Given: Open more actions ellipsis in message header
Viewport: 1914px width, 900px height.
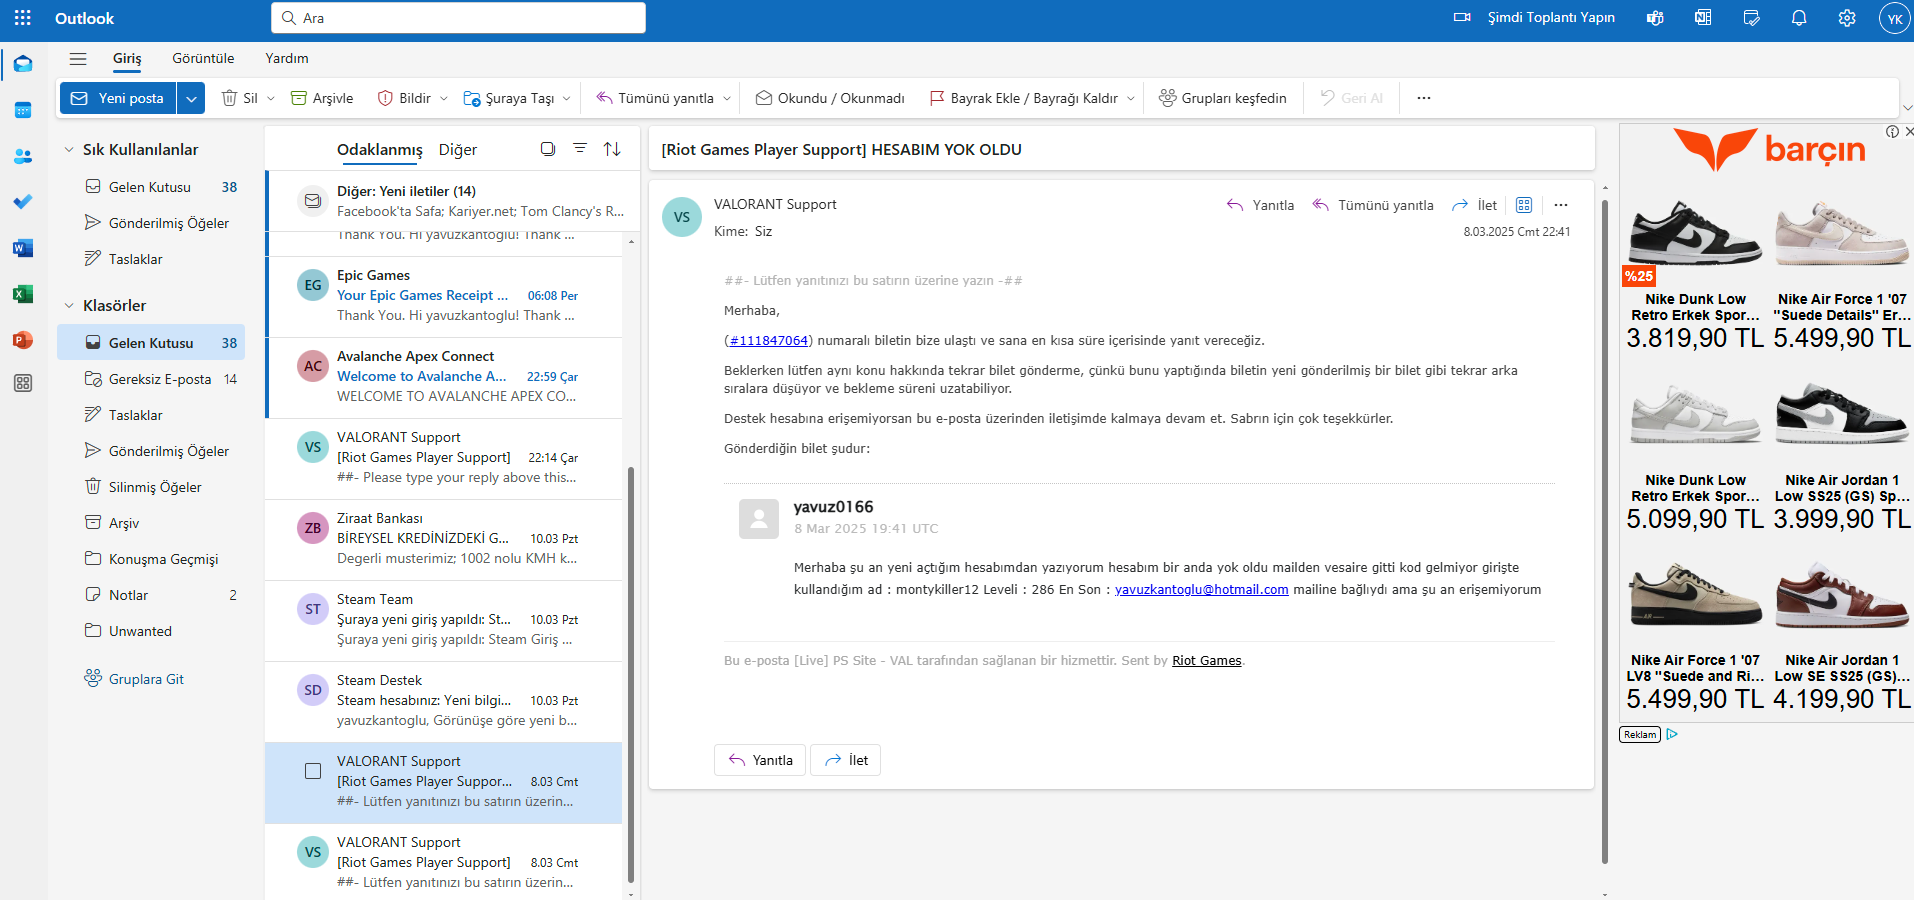Looking at the screenshot, I should [1561, 205].
